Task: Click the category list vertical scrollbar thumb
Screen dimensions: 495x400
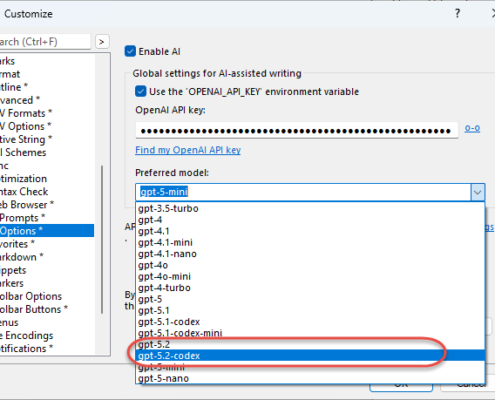Action: coord(102,239)
